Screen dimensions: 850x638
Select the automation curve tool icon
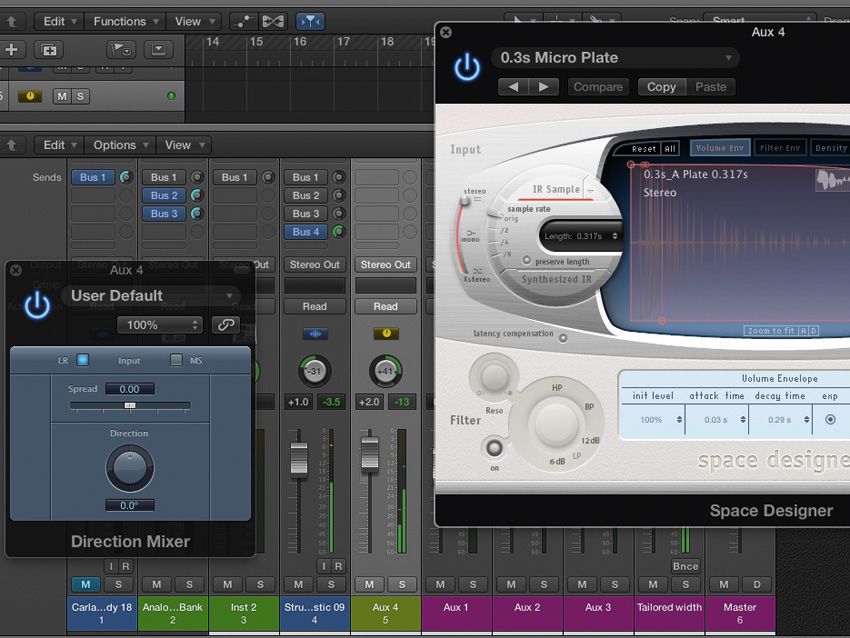point(242,21)
